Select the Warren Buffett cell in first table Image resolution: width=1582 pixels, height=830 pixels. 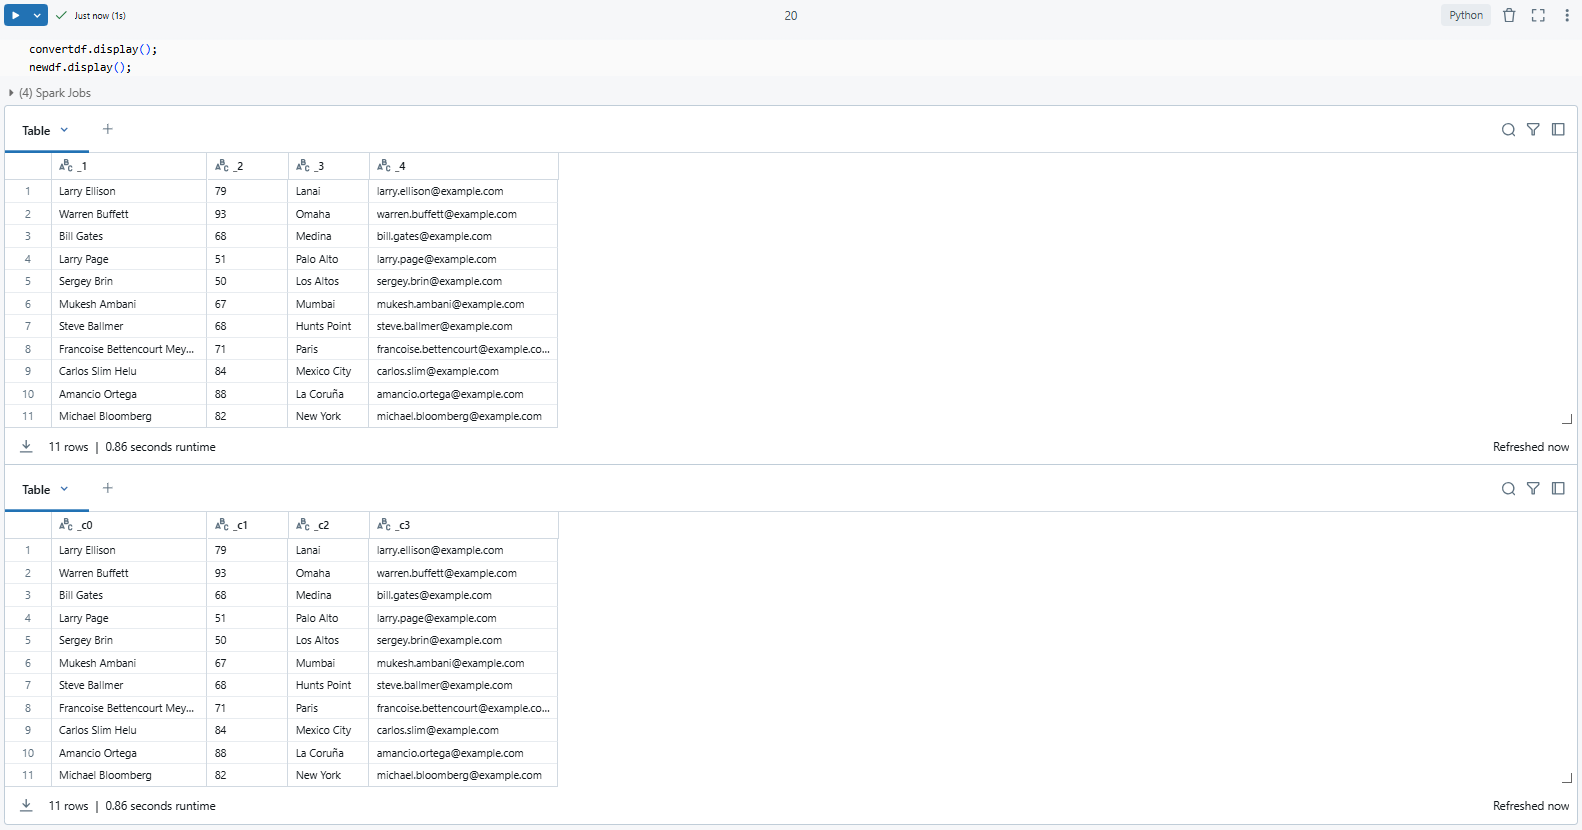[94, 214]
